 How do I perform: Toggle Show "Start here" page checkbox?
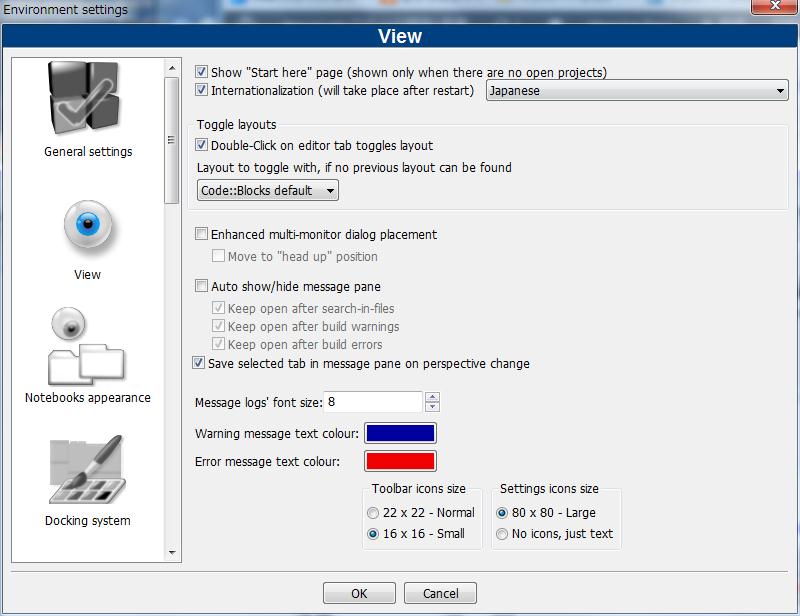click(x=202, y=72)
